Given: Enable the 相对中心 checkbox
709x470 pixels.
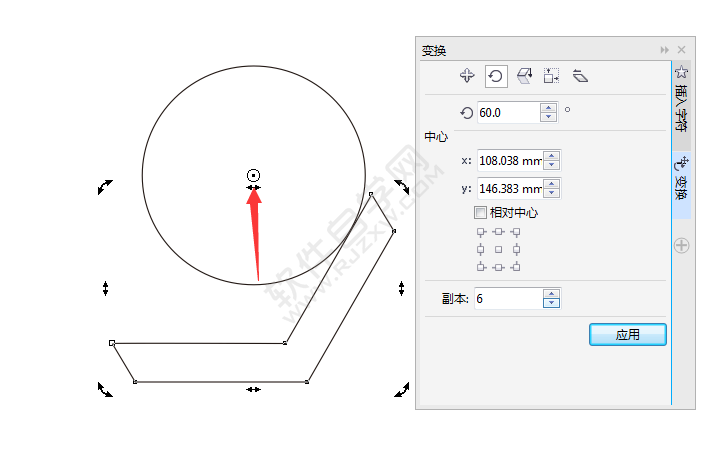Looking at the screenshot, I should [x=481, y=213].
